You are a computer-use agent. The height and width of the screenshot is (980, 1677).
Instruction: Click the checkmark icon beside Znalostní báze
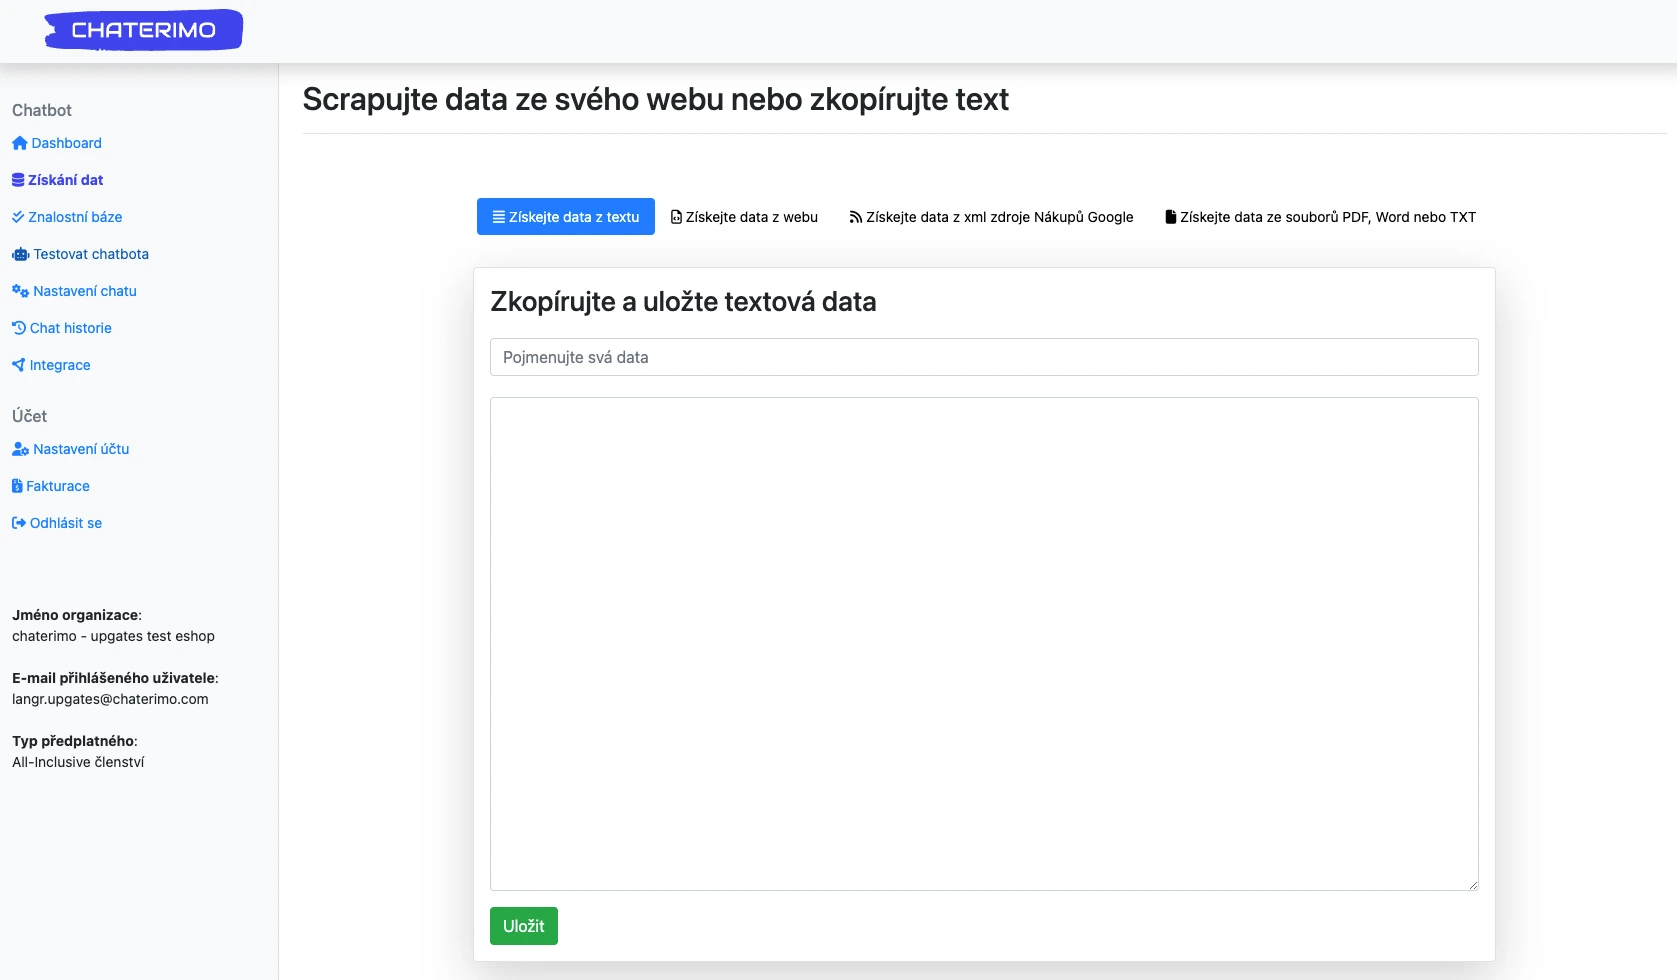point(18,217)
